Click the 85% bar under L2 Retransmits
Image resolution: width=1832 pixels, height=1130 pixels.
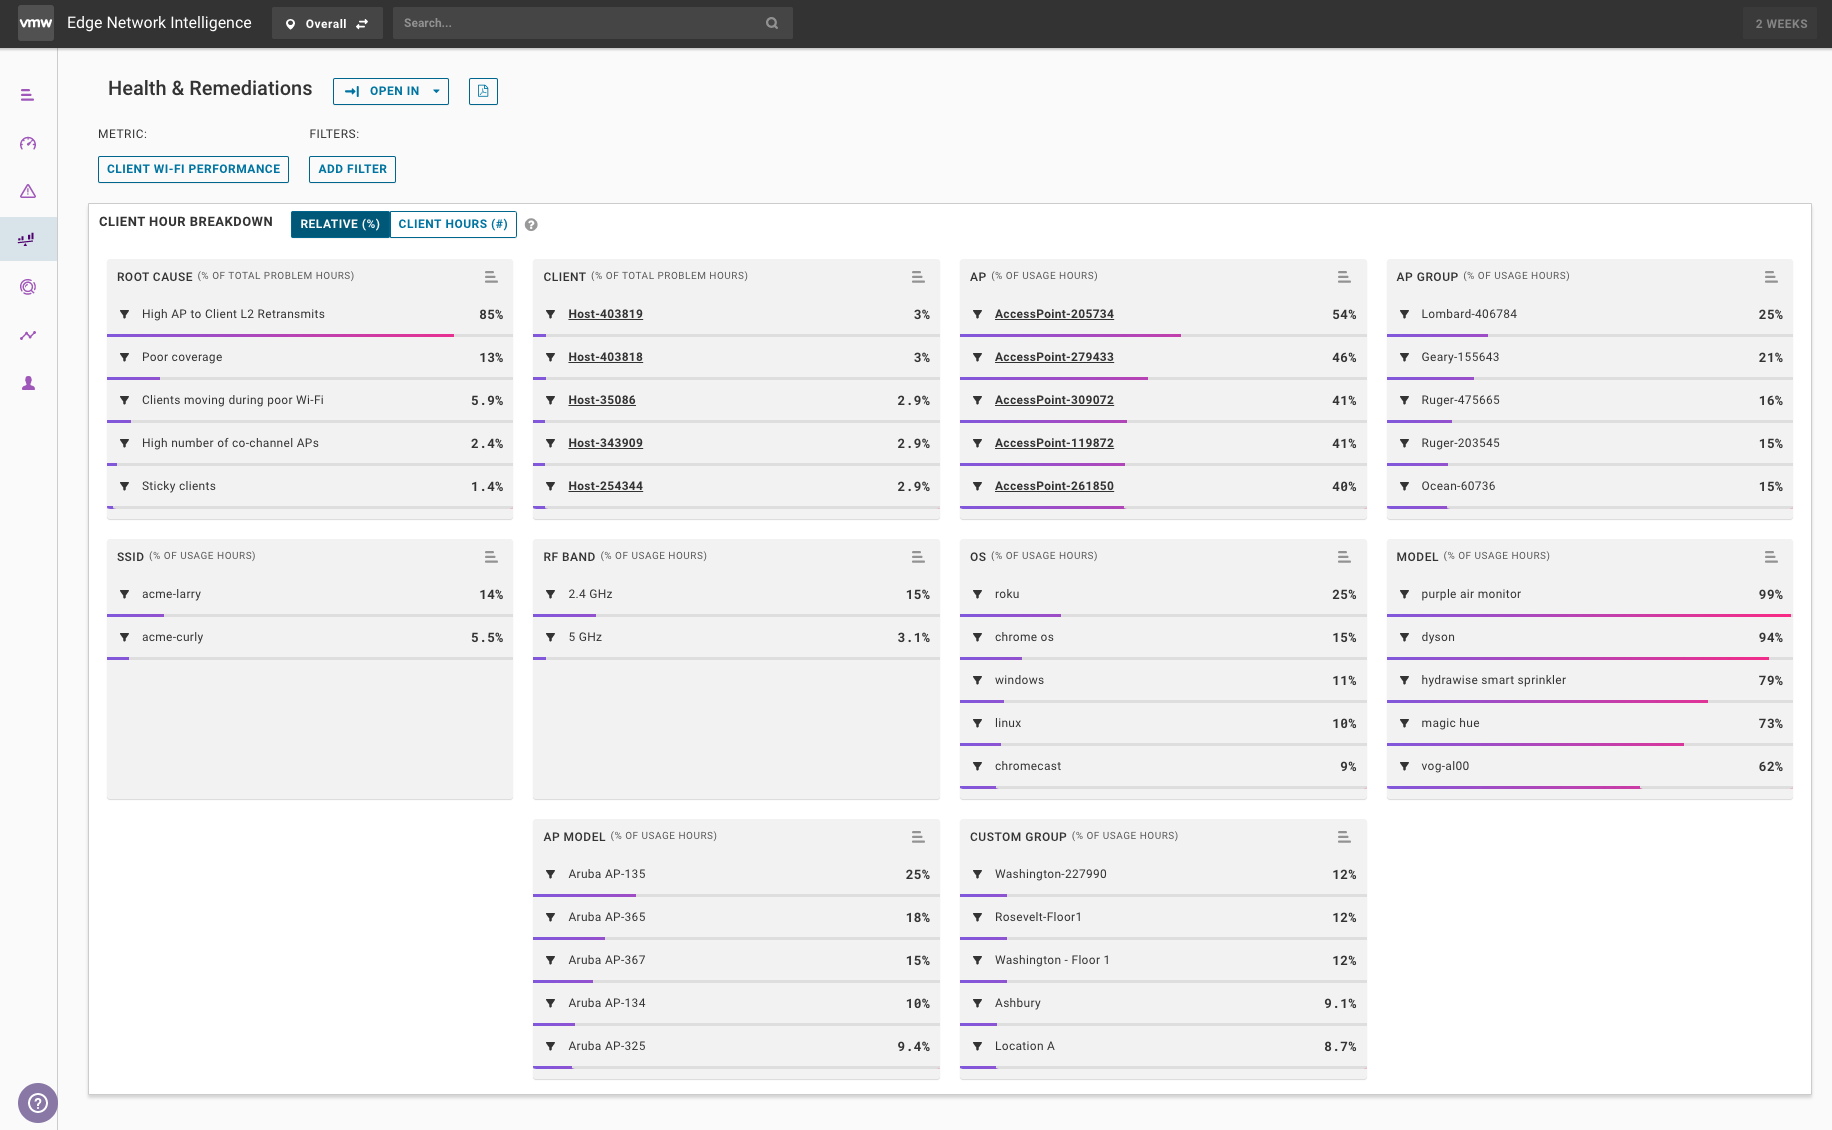[280, 335]
